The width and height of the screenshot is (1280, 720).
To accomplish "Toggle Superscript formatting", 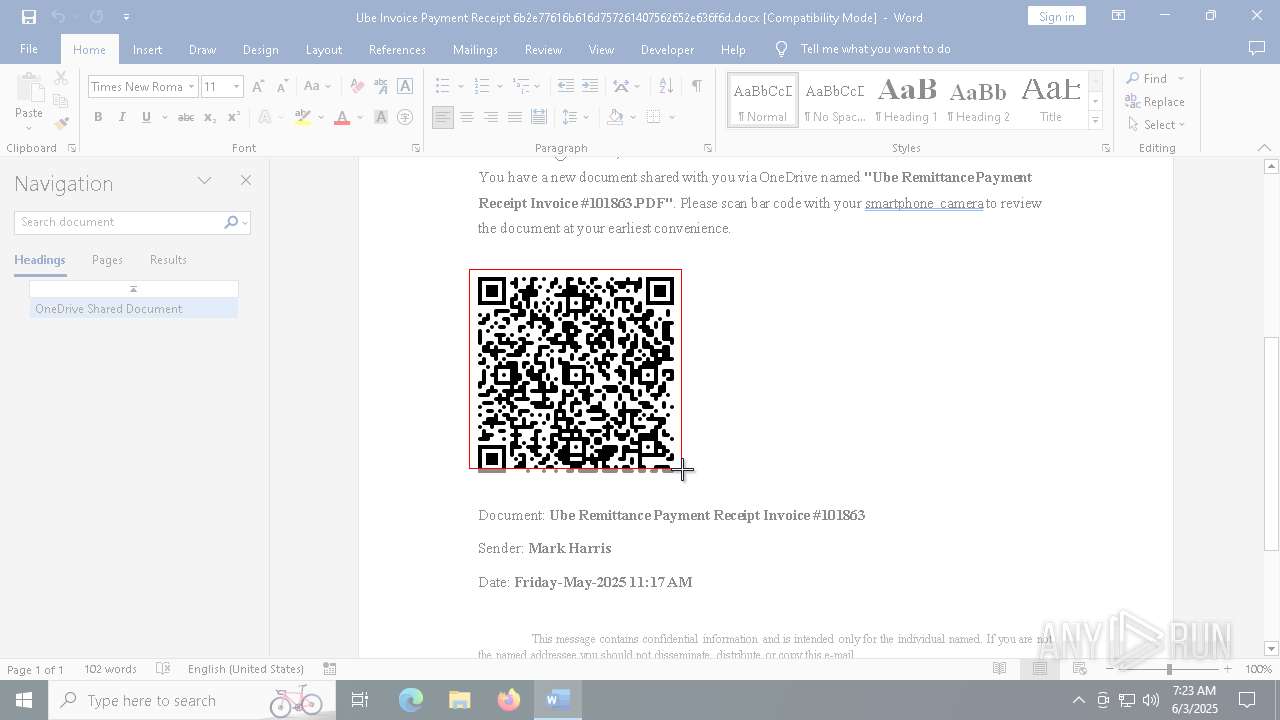I will click(234, 117).
